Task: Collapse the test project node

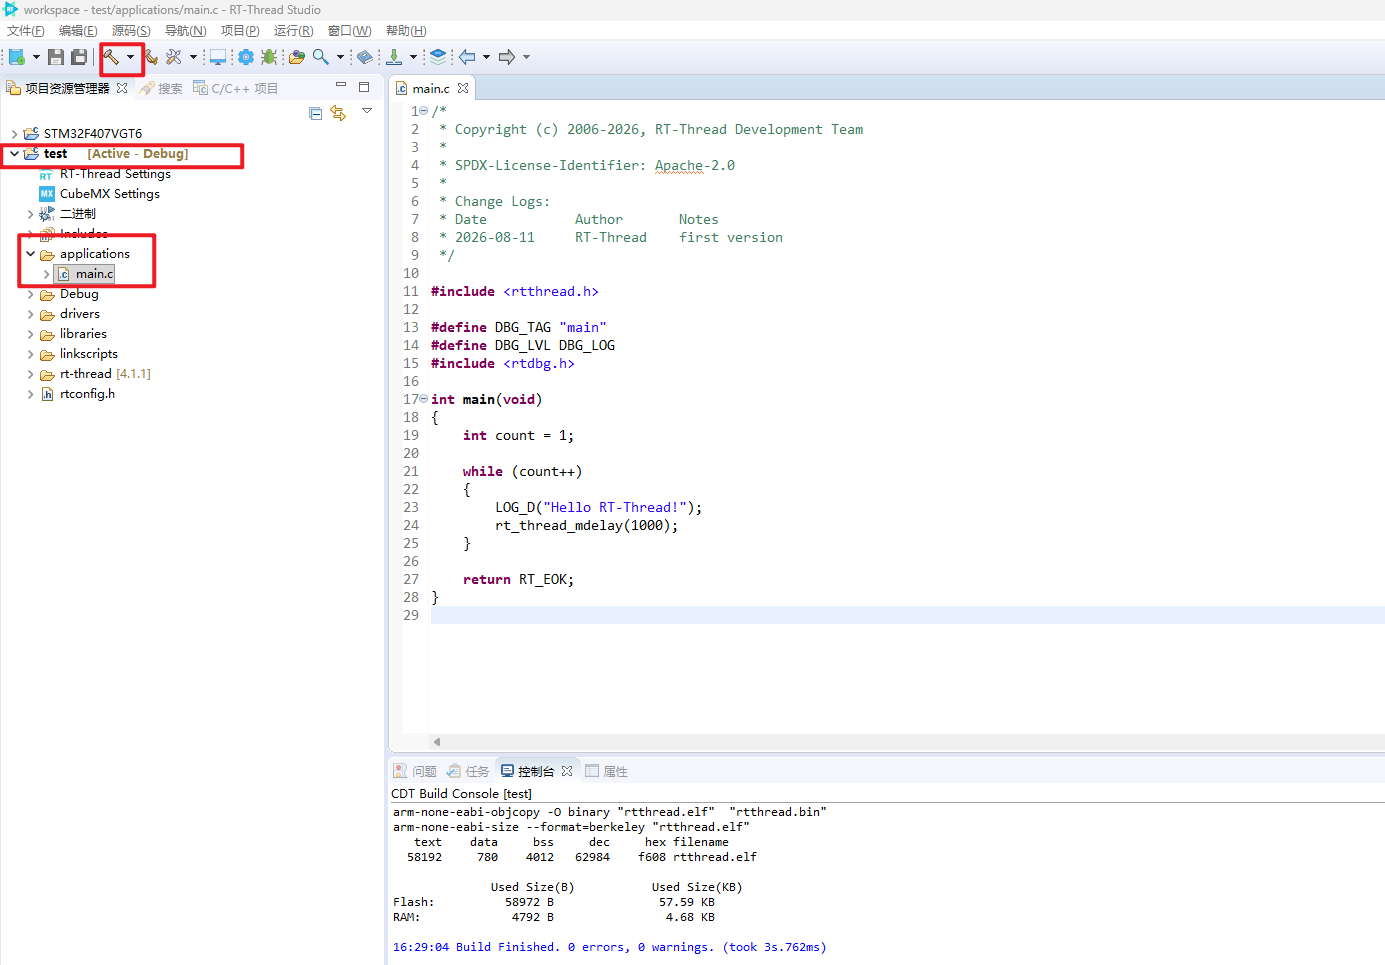Action: (x=14, y=154)
